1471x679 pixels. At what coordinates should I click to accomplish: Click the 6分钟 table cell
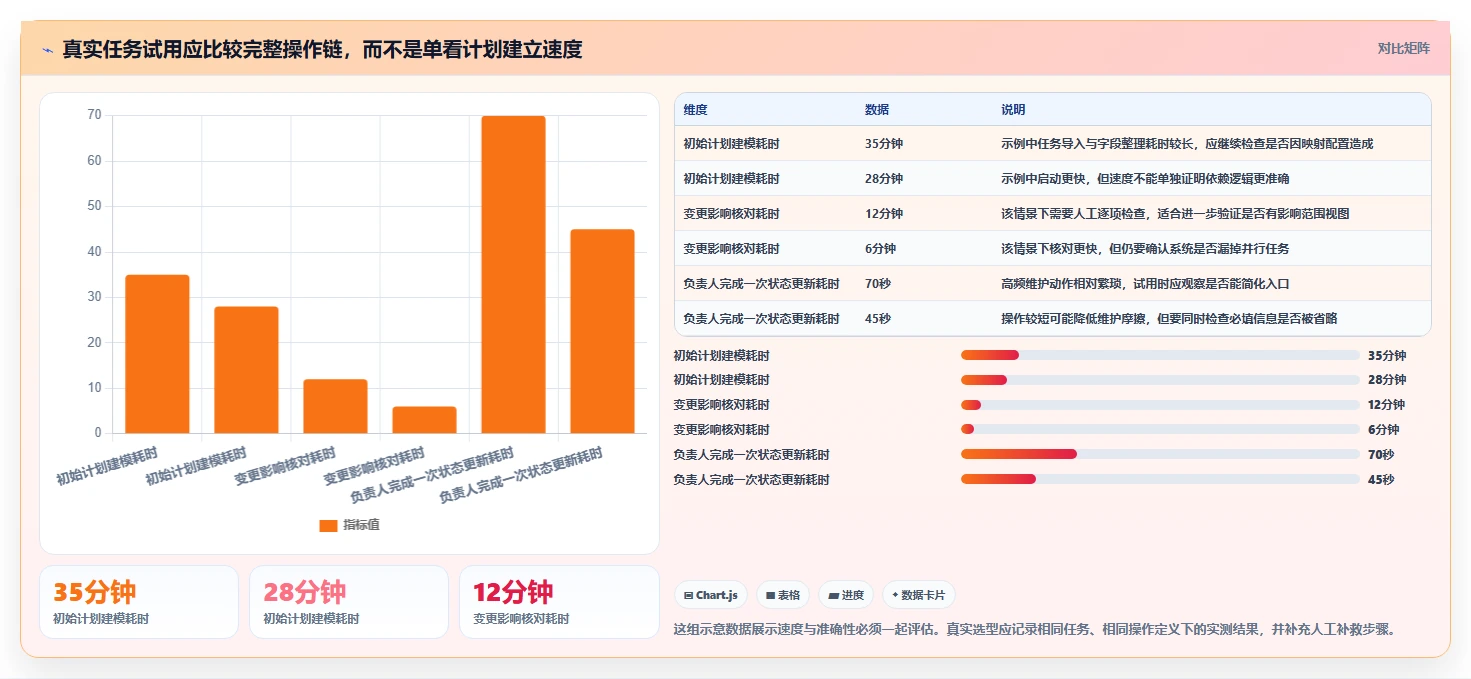pyautogui.click(x=880, y=249)
